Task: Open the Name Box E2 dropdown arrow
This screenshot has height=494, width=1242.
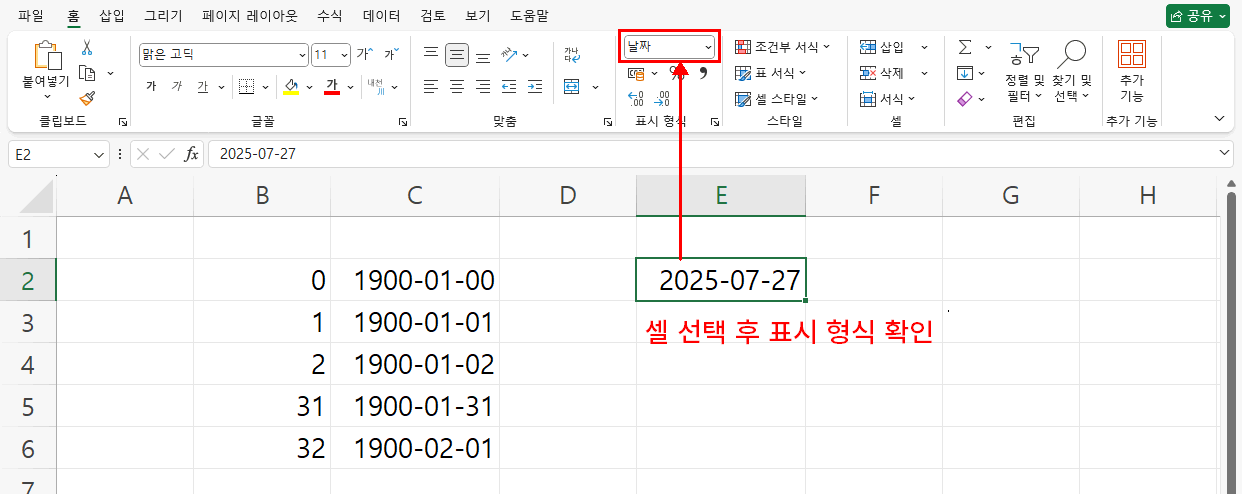Action: (x=99, y=154)
